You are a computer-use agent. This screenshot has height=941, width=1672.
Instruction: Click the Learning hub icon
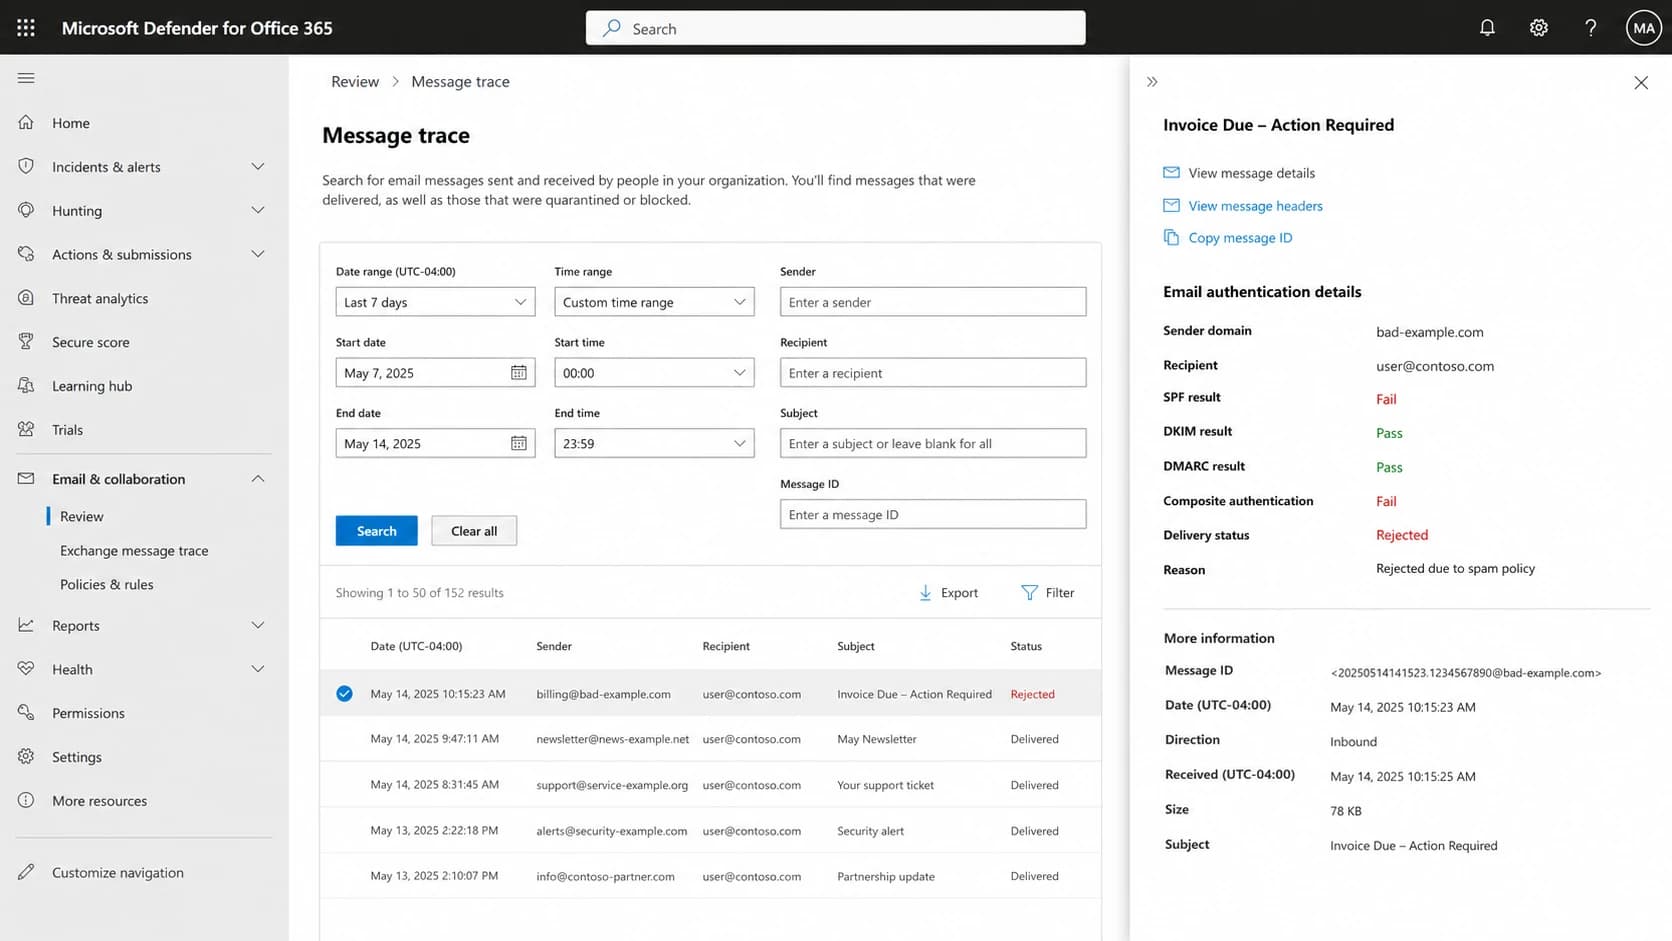point(26,385)
